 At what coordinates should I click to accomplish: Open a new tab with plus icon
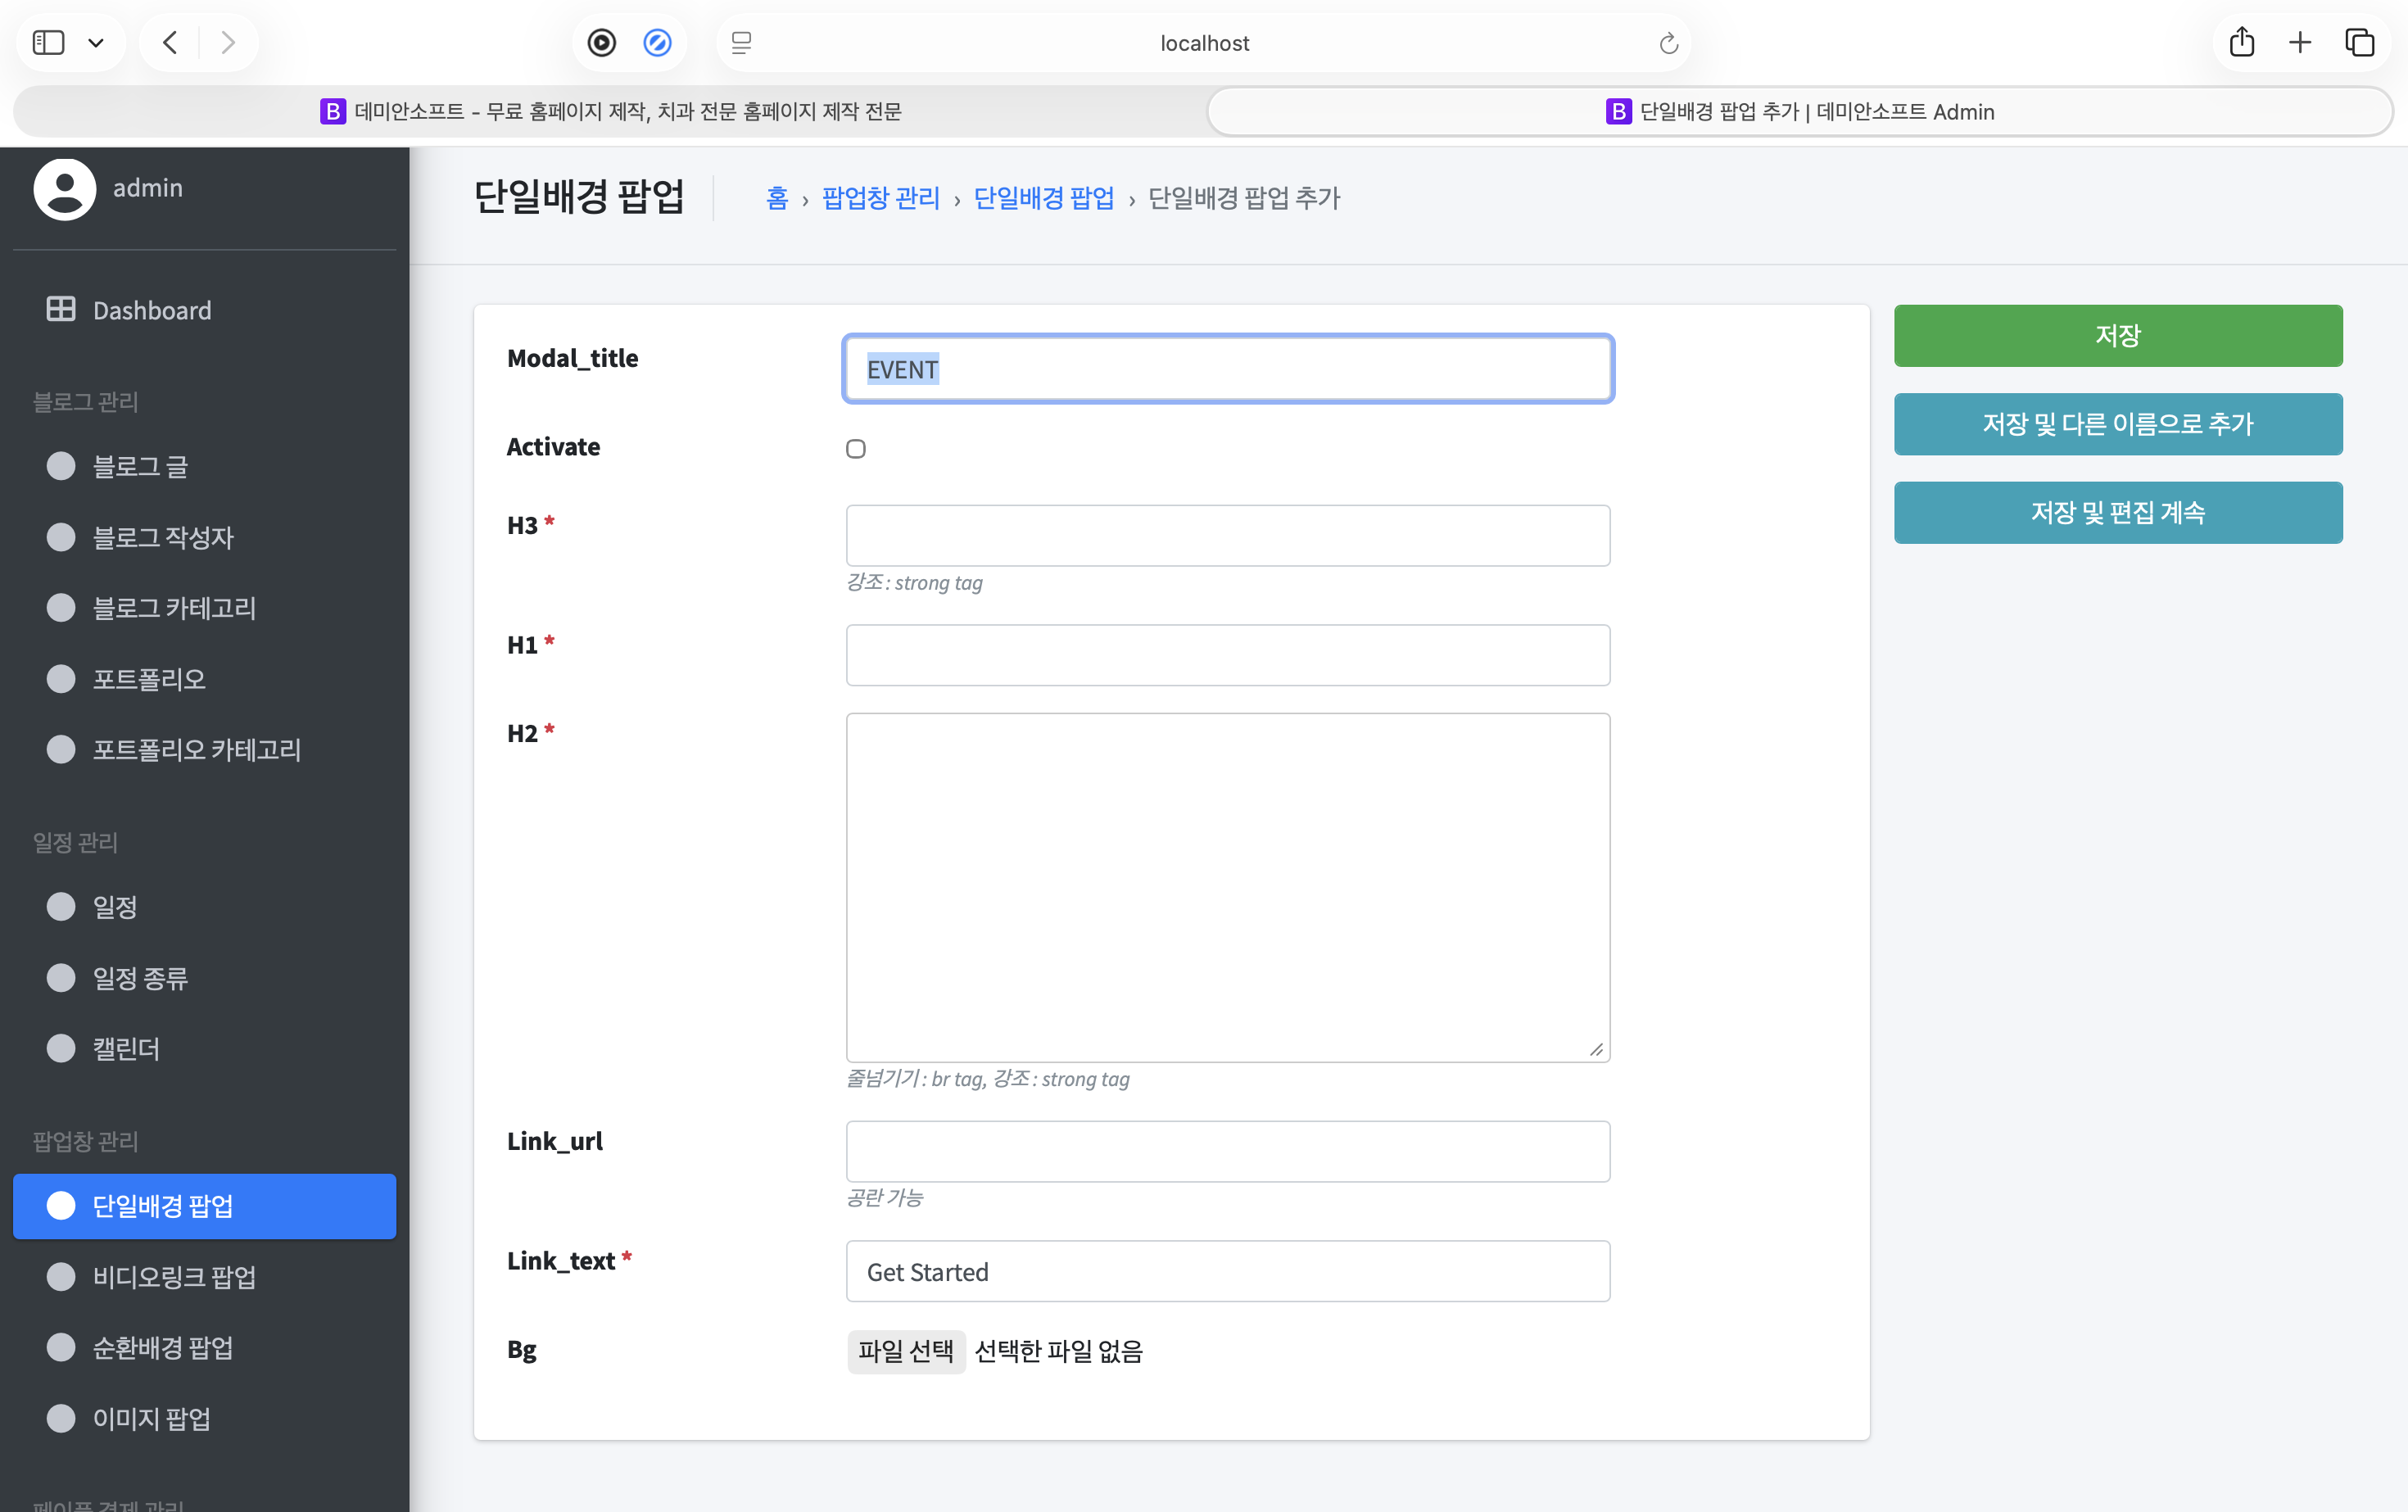(2300, 42)
